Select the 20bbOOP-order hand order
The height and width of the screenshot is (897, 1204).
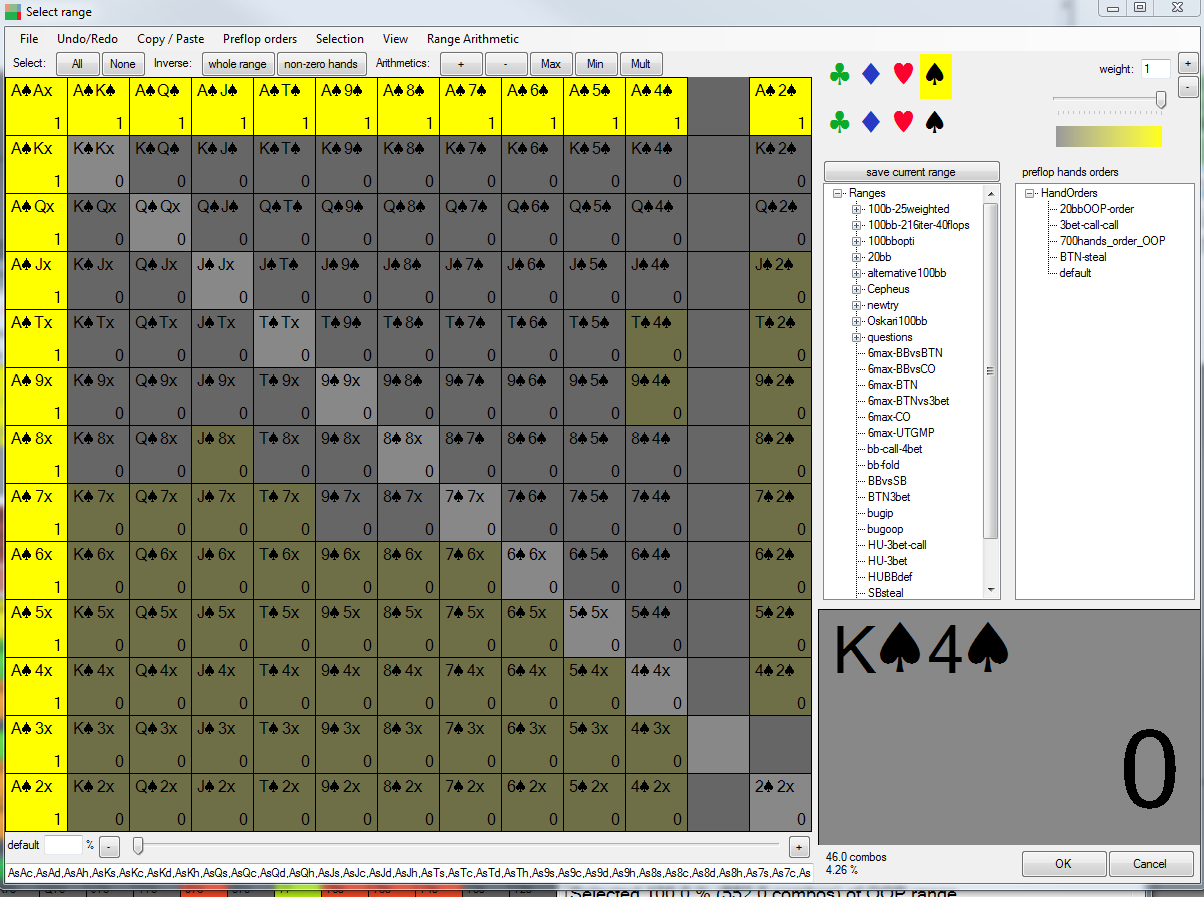(x=1097, y=209)
